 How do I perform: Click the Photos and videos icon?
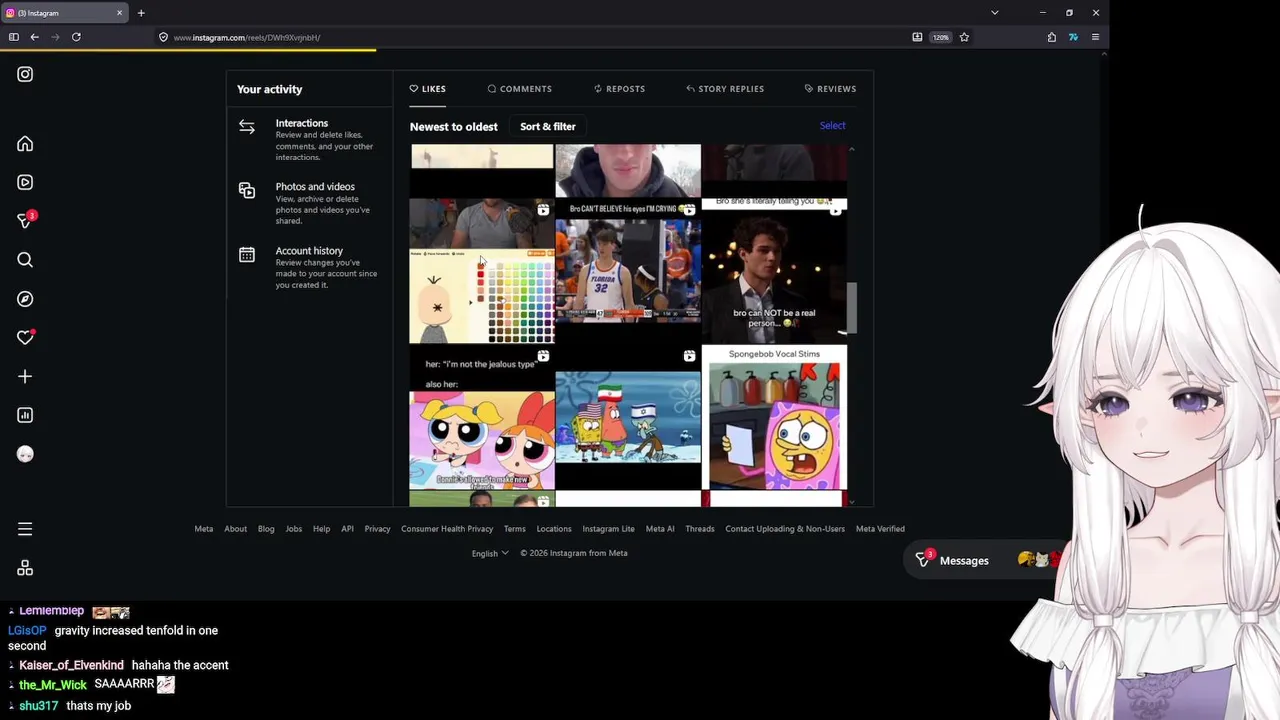[x=247, y=190]
